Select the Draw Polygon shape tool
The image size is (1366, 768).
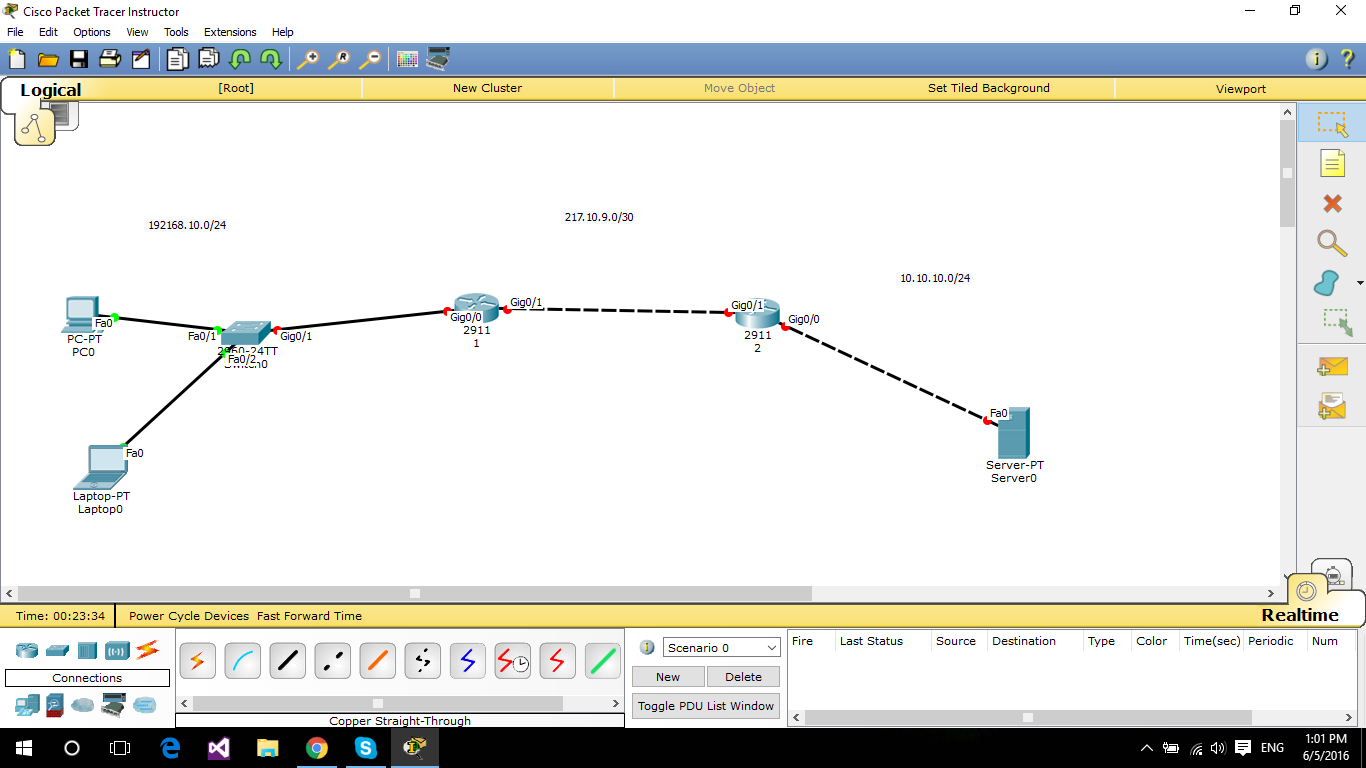coord(1327,283)
